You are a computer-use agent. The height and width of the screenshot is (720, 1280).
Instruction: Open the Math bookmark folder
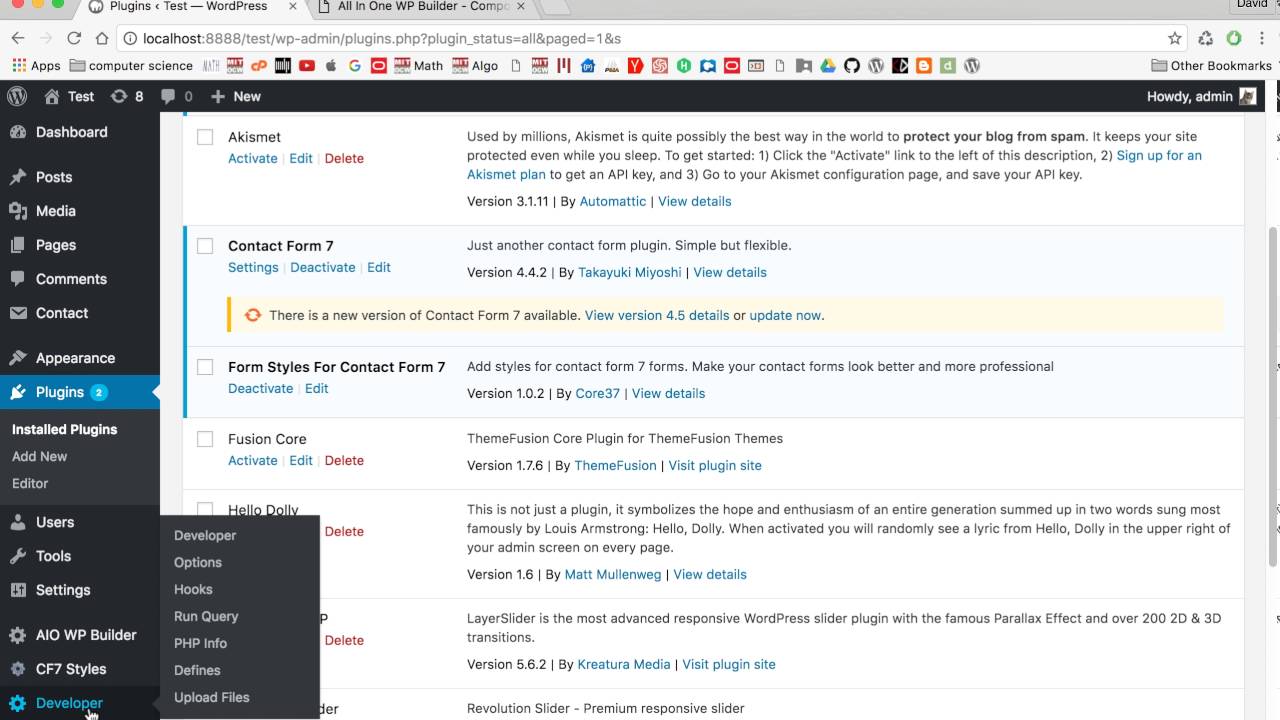point(418,66)
